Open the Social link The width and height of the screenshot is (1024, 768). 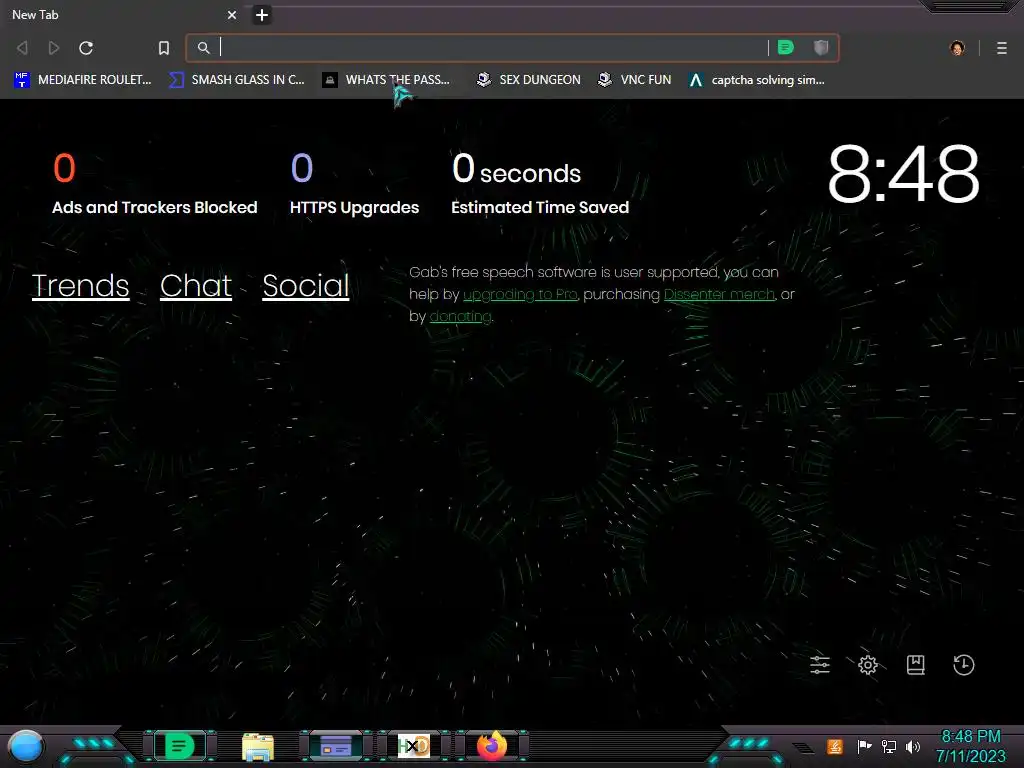(x=306, y=285)
